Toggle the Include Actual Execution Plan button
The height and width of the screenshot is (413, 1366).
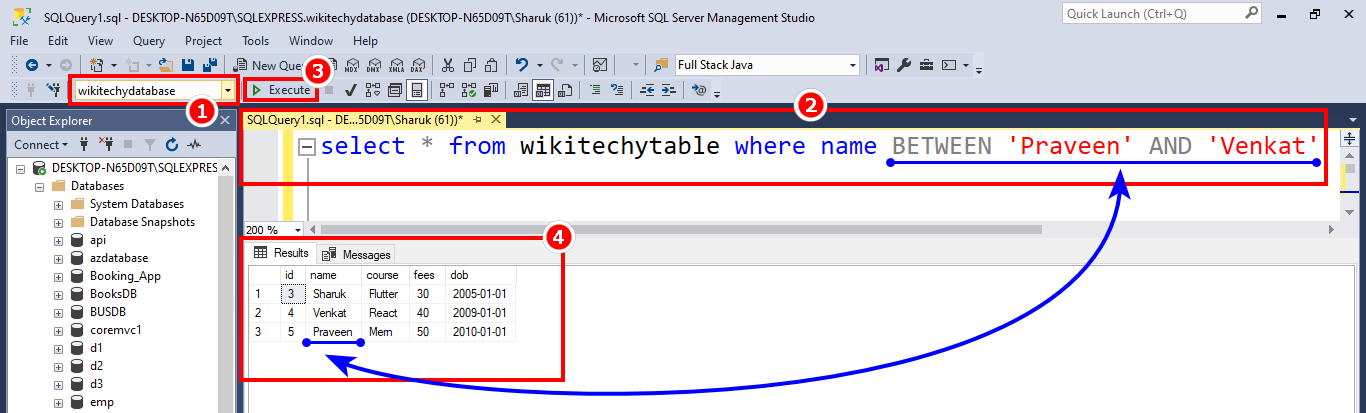(x=445, y=90)
